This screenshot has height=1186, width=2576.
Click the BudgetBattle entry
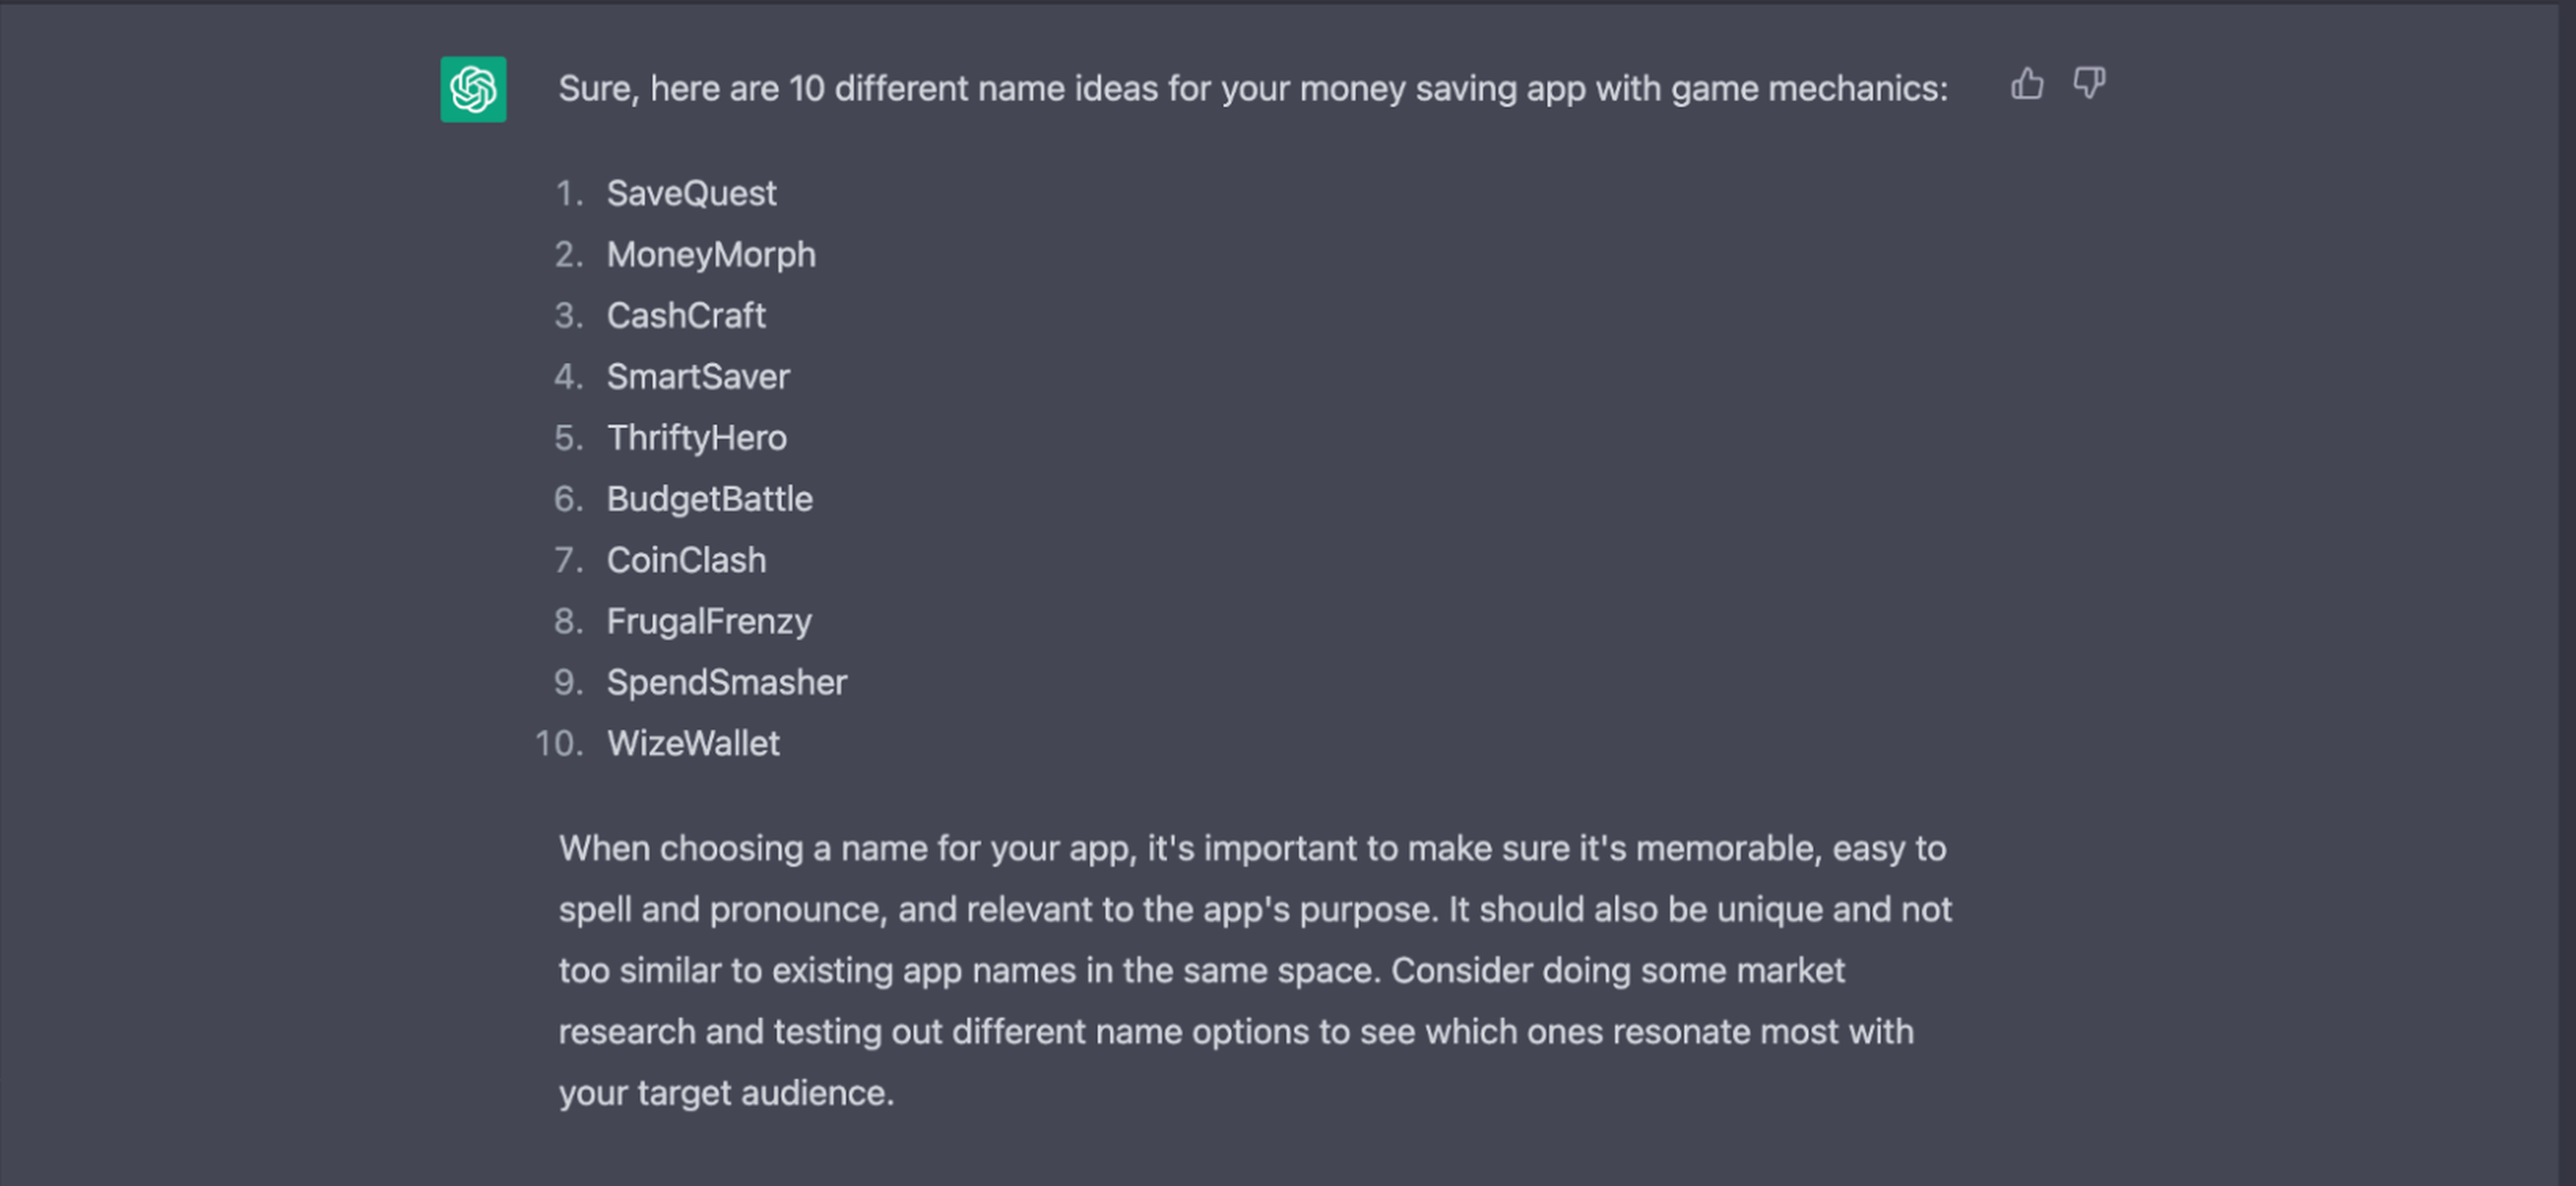(710, 499)
